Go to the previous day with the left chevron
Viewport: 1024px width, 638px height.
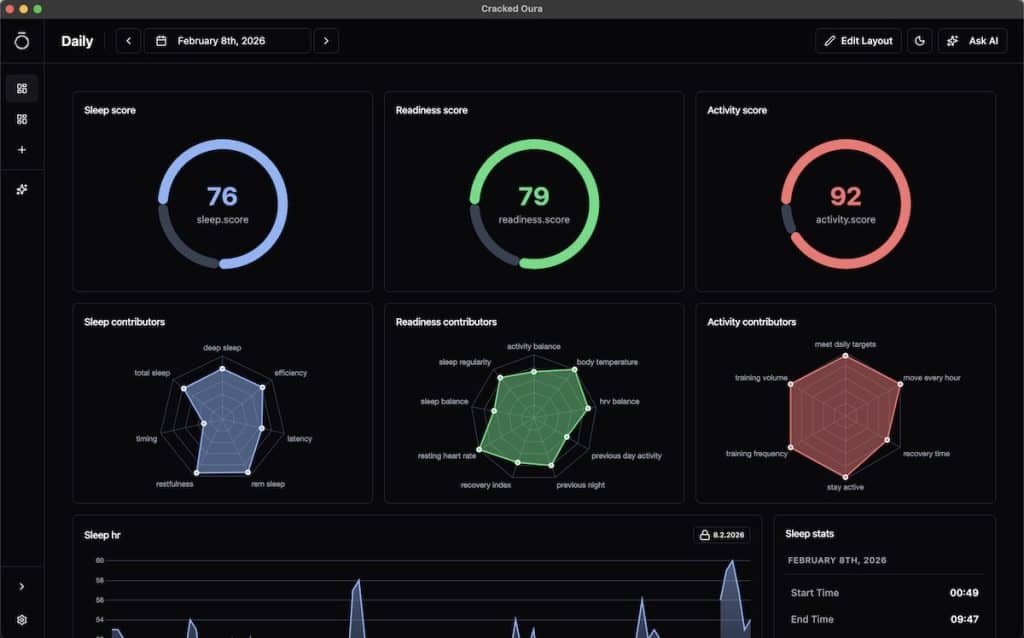click(127, 41)
